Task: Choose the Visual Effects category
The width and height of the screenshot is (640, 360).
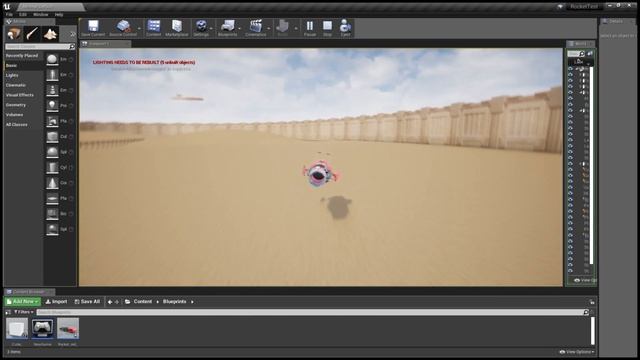Action: coord(20,95)
